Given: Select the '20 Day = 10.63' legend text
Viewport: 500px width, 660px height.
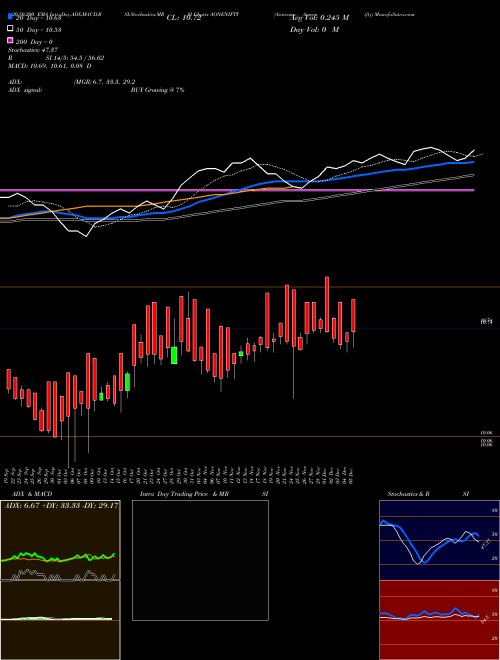Looking at the screenshot, I should [x=39, y=18].
